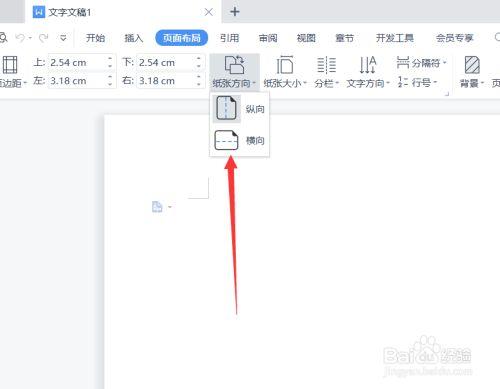Click the 纸张方向 orientation icon

pyautogui.click(x=235, y=65)
